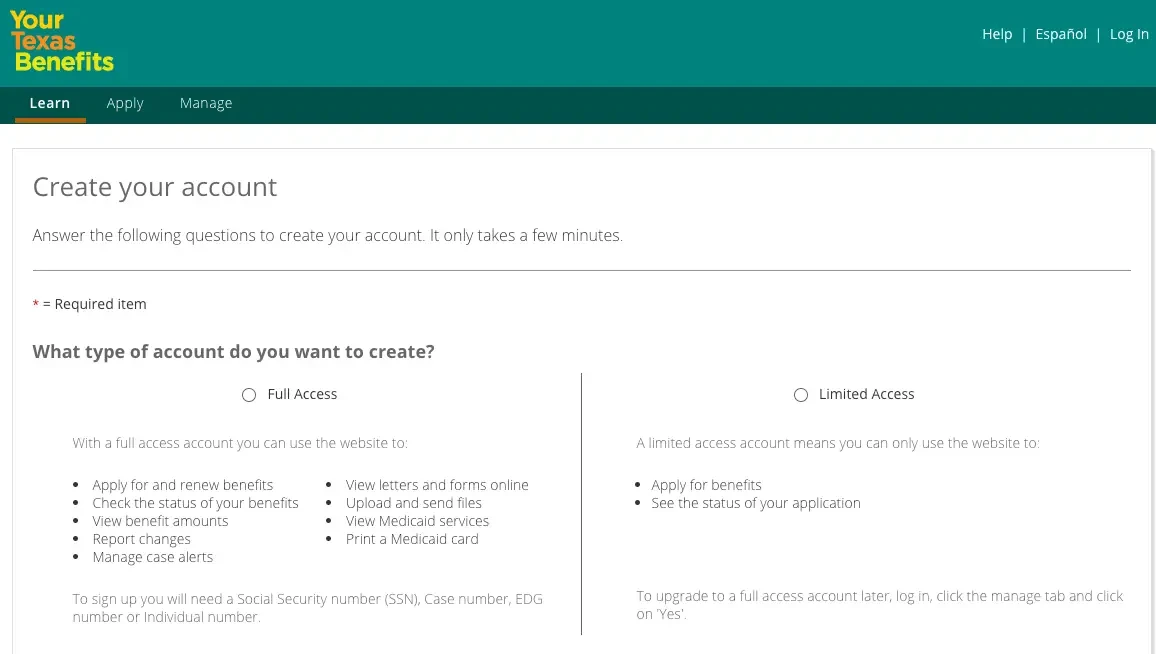The height and width of the screenshot is (654, 1156).
Task: Click 'View Medicaid services' item
Action: [x=417, y=521]
